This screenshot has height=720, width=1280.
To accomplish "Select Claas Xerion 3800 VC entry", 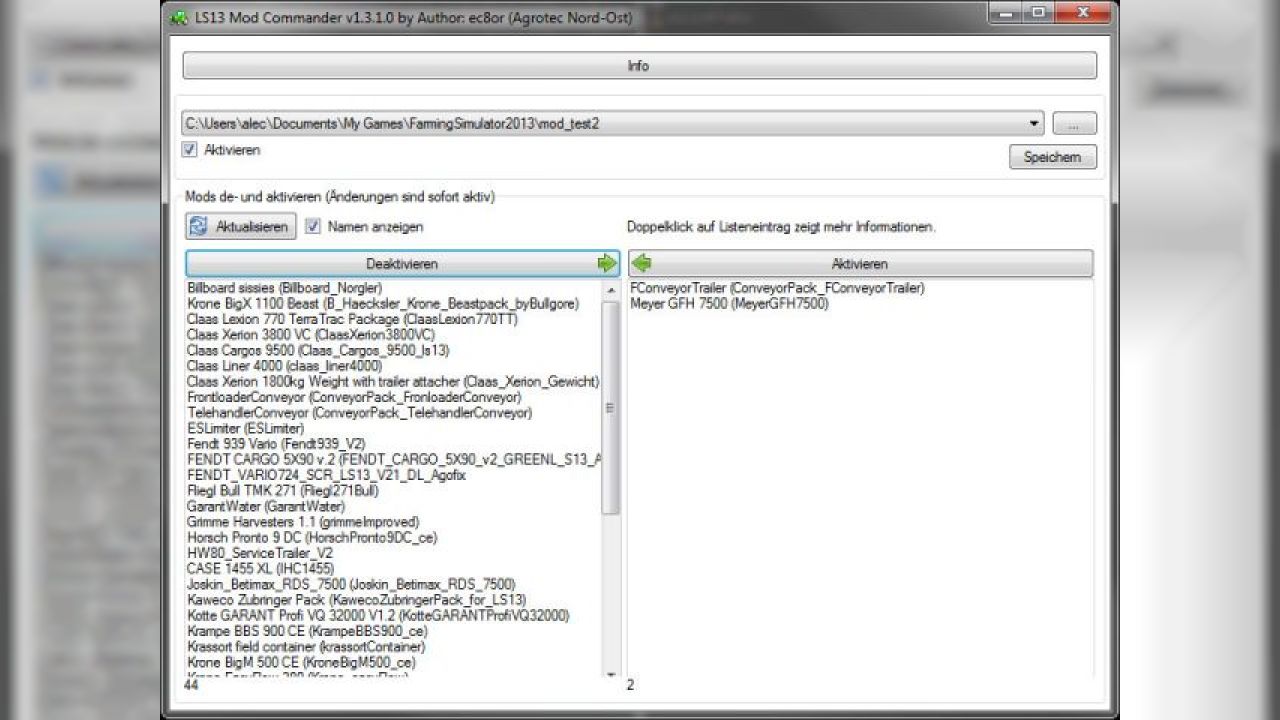I will click(311, 335).
